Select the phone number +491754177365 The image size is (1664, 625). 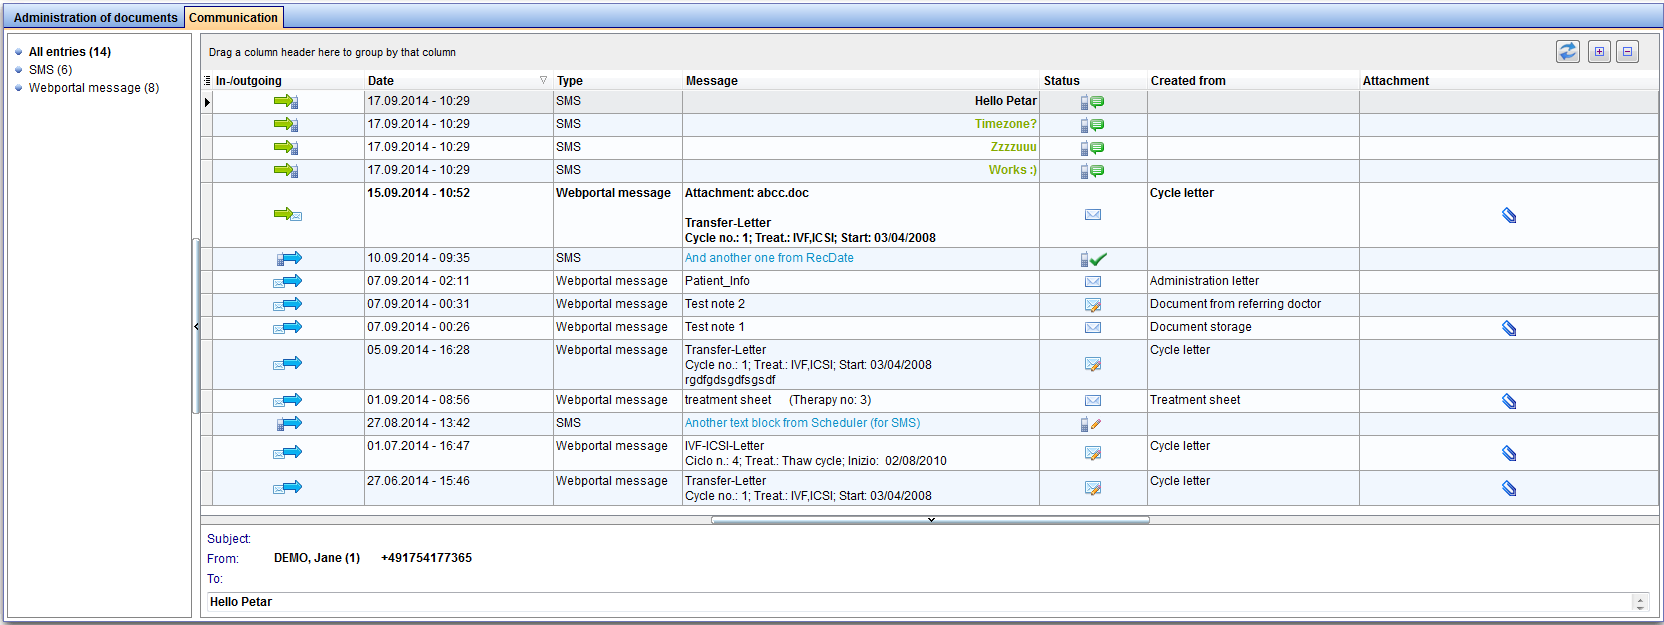pos(426,558)
